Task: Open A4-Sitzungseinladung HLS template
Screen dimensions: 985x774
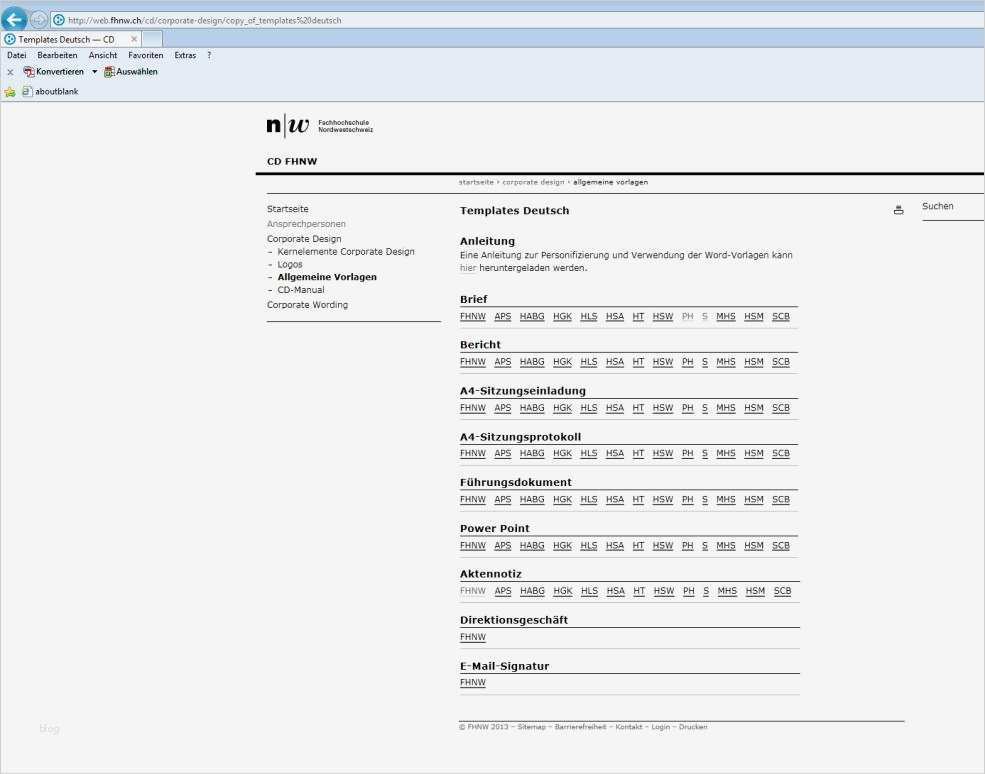Action: (x=589, y=408)
